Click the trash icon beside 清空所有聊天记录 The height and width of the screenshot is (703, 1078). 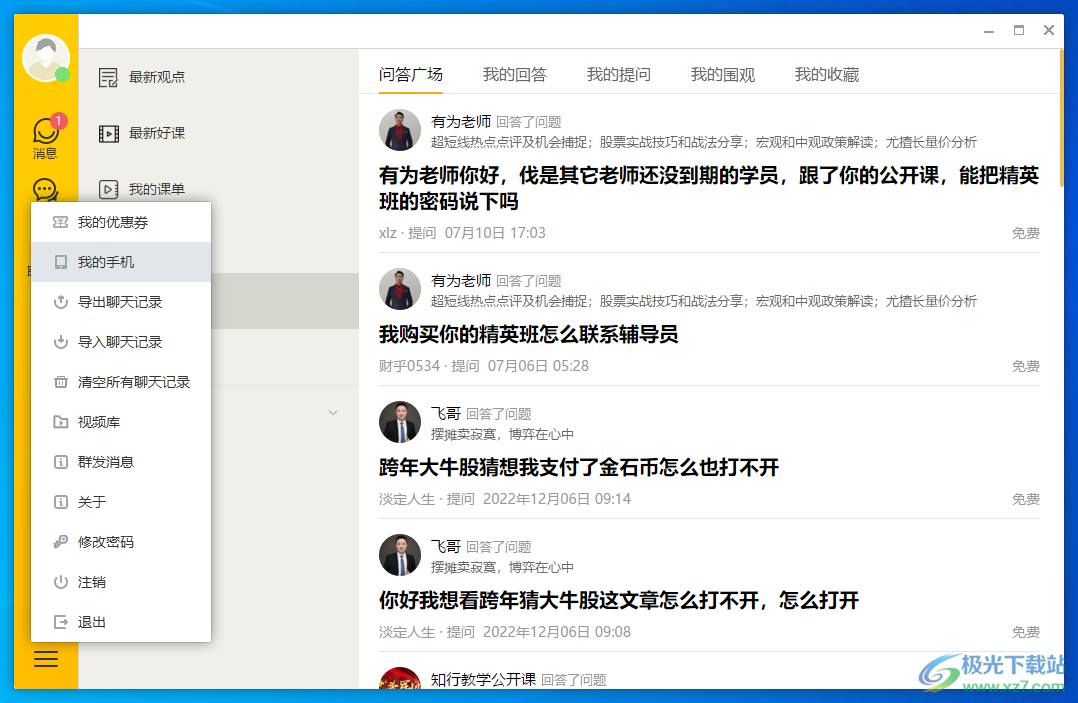point(60,381)
